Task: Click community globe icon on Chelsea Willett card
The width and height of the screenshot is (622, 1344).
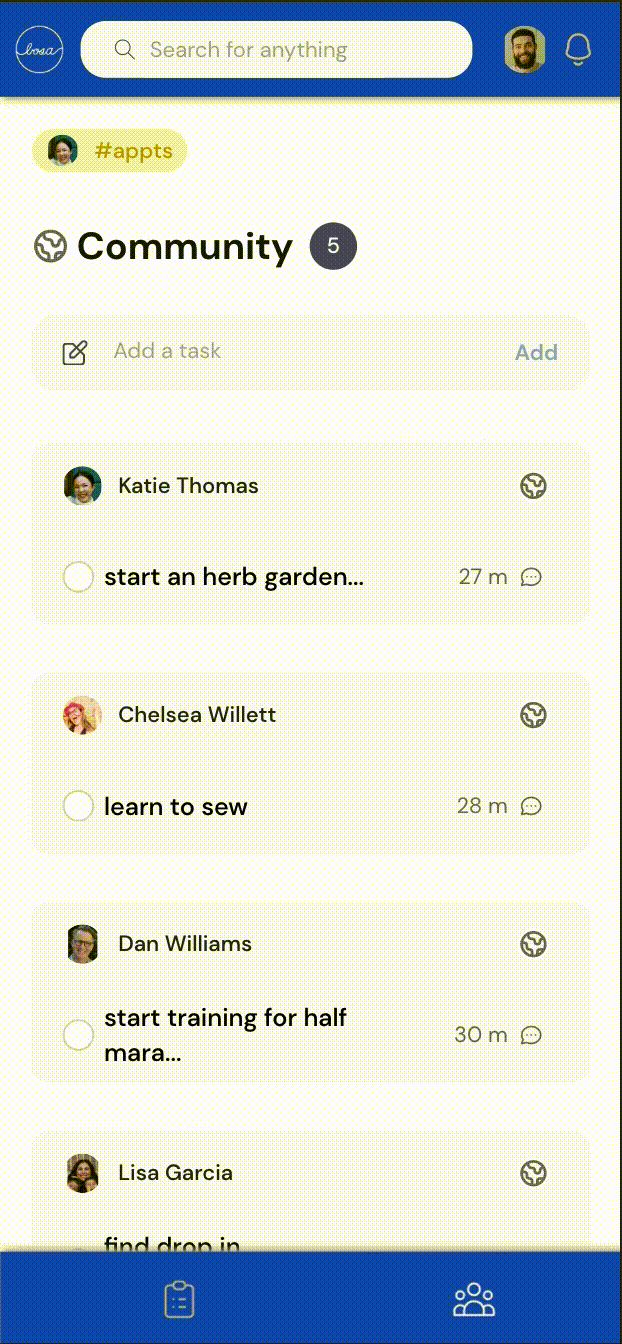Action: [x=533, y=715]
